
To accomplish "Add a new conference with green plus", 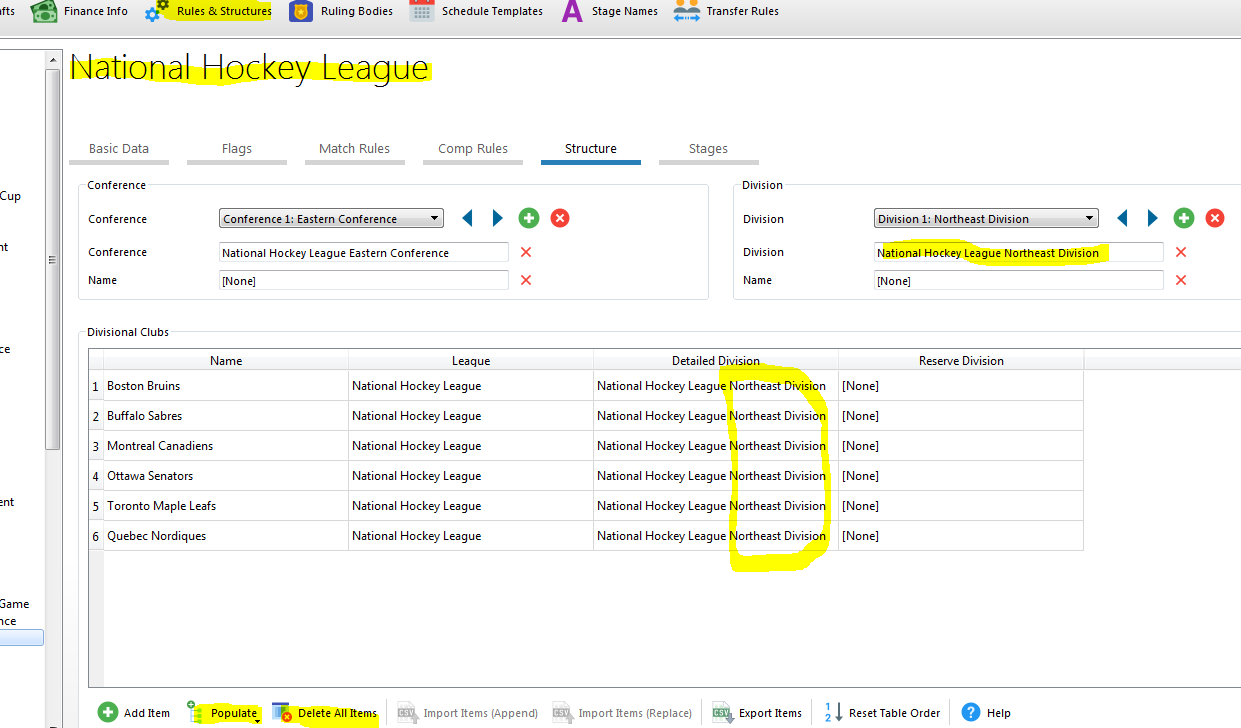I will [529, 218].
